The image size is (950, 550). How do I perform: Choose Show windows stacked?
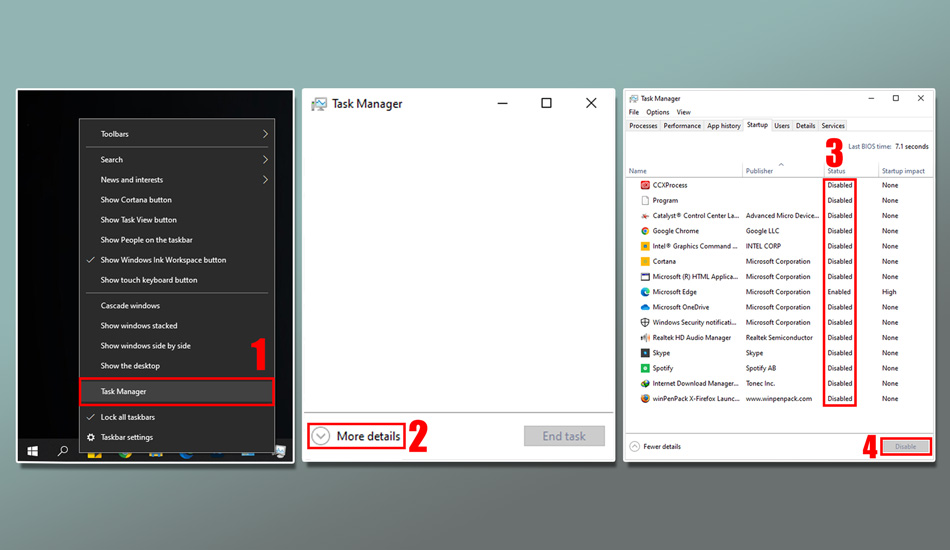pos(139,325)
